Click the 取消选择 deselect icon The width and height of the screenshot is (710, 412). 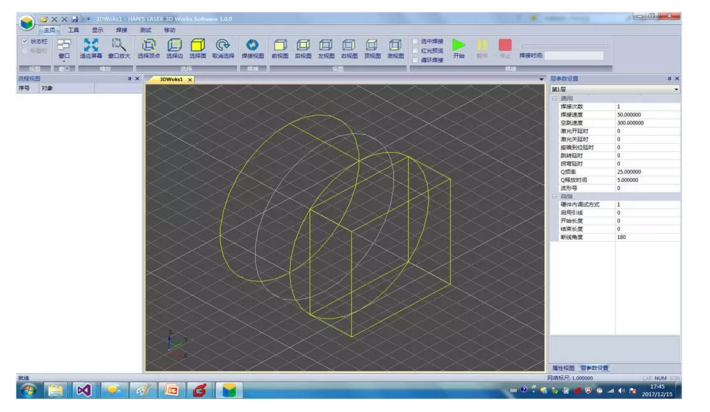(223, 47)
